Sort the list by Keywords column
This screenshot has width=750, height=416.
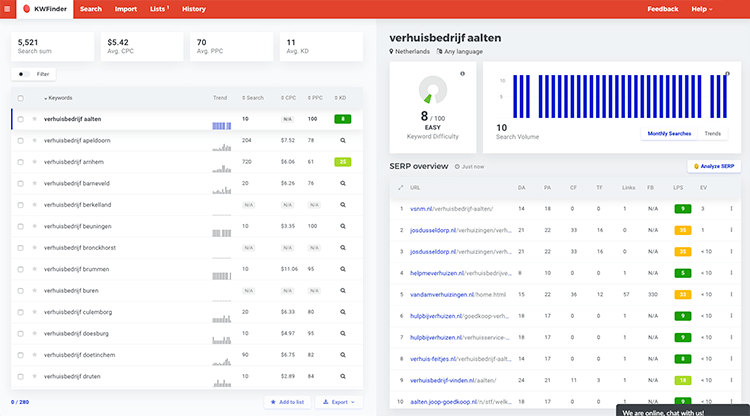[59, 98]
